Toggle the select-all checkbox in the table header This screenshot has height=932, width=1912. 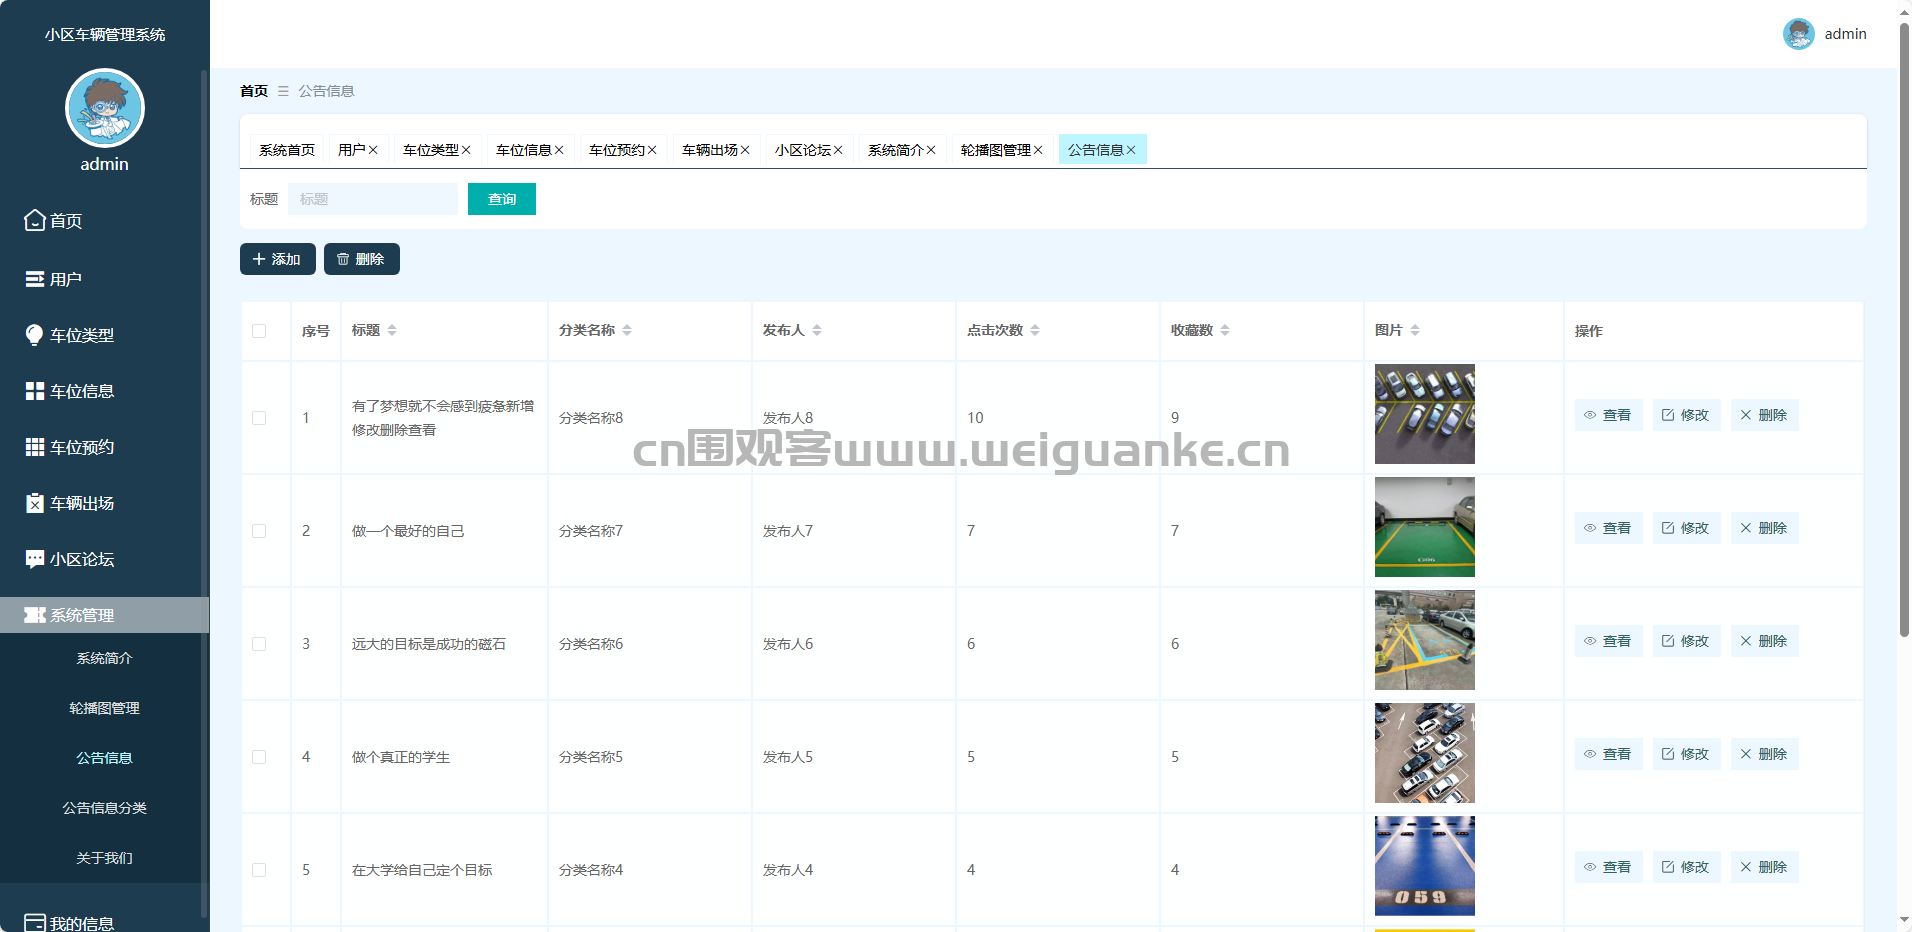(x=259, y=331)
